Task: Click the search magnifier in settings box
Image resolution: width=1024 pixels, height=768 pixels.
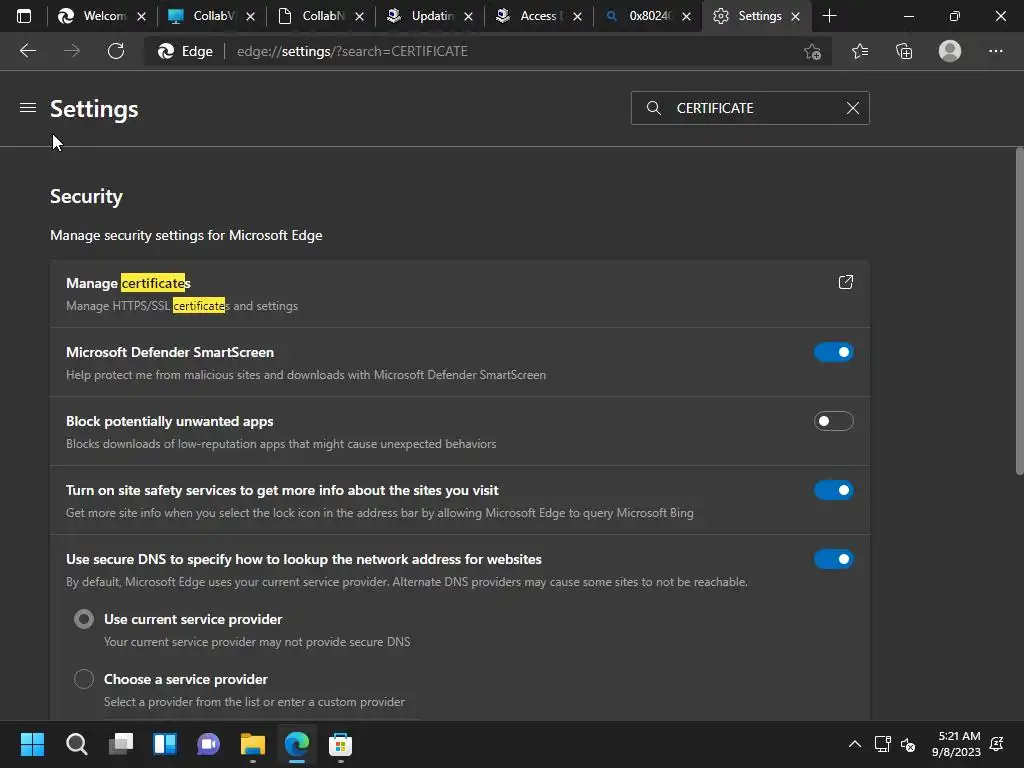Action: (654, 108)
